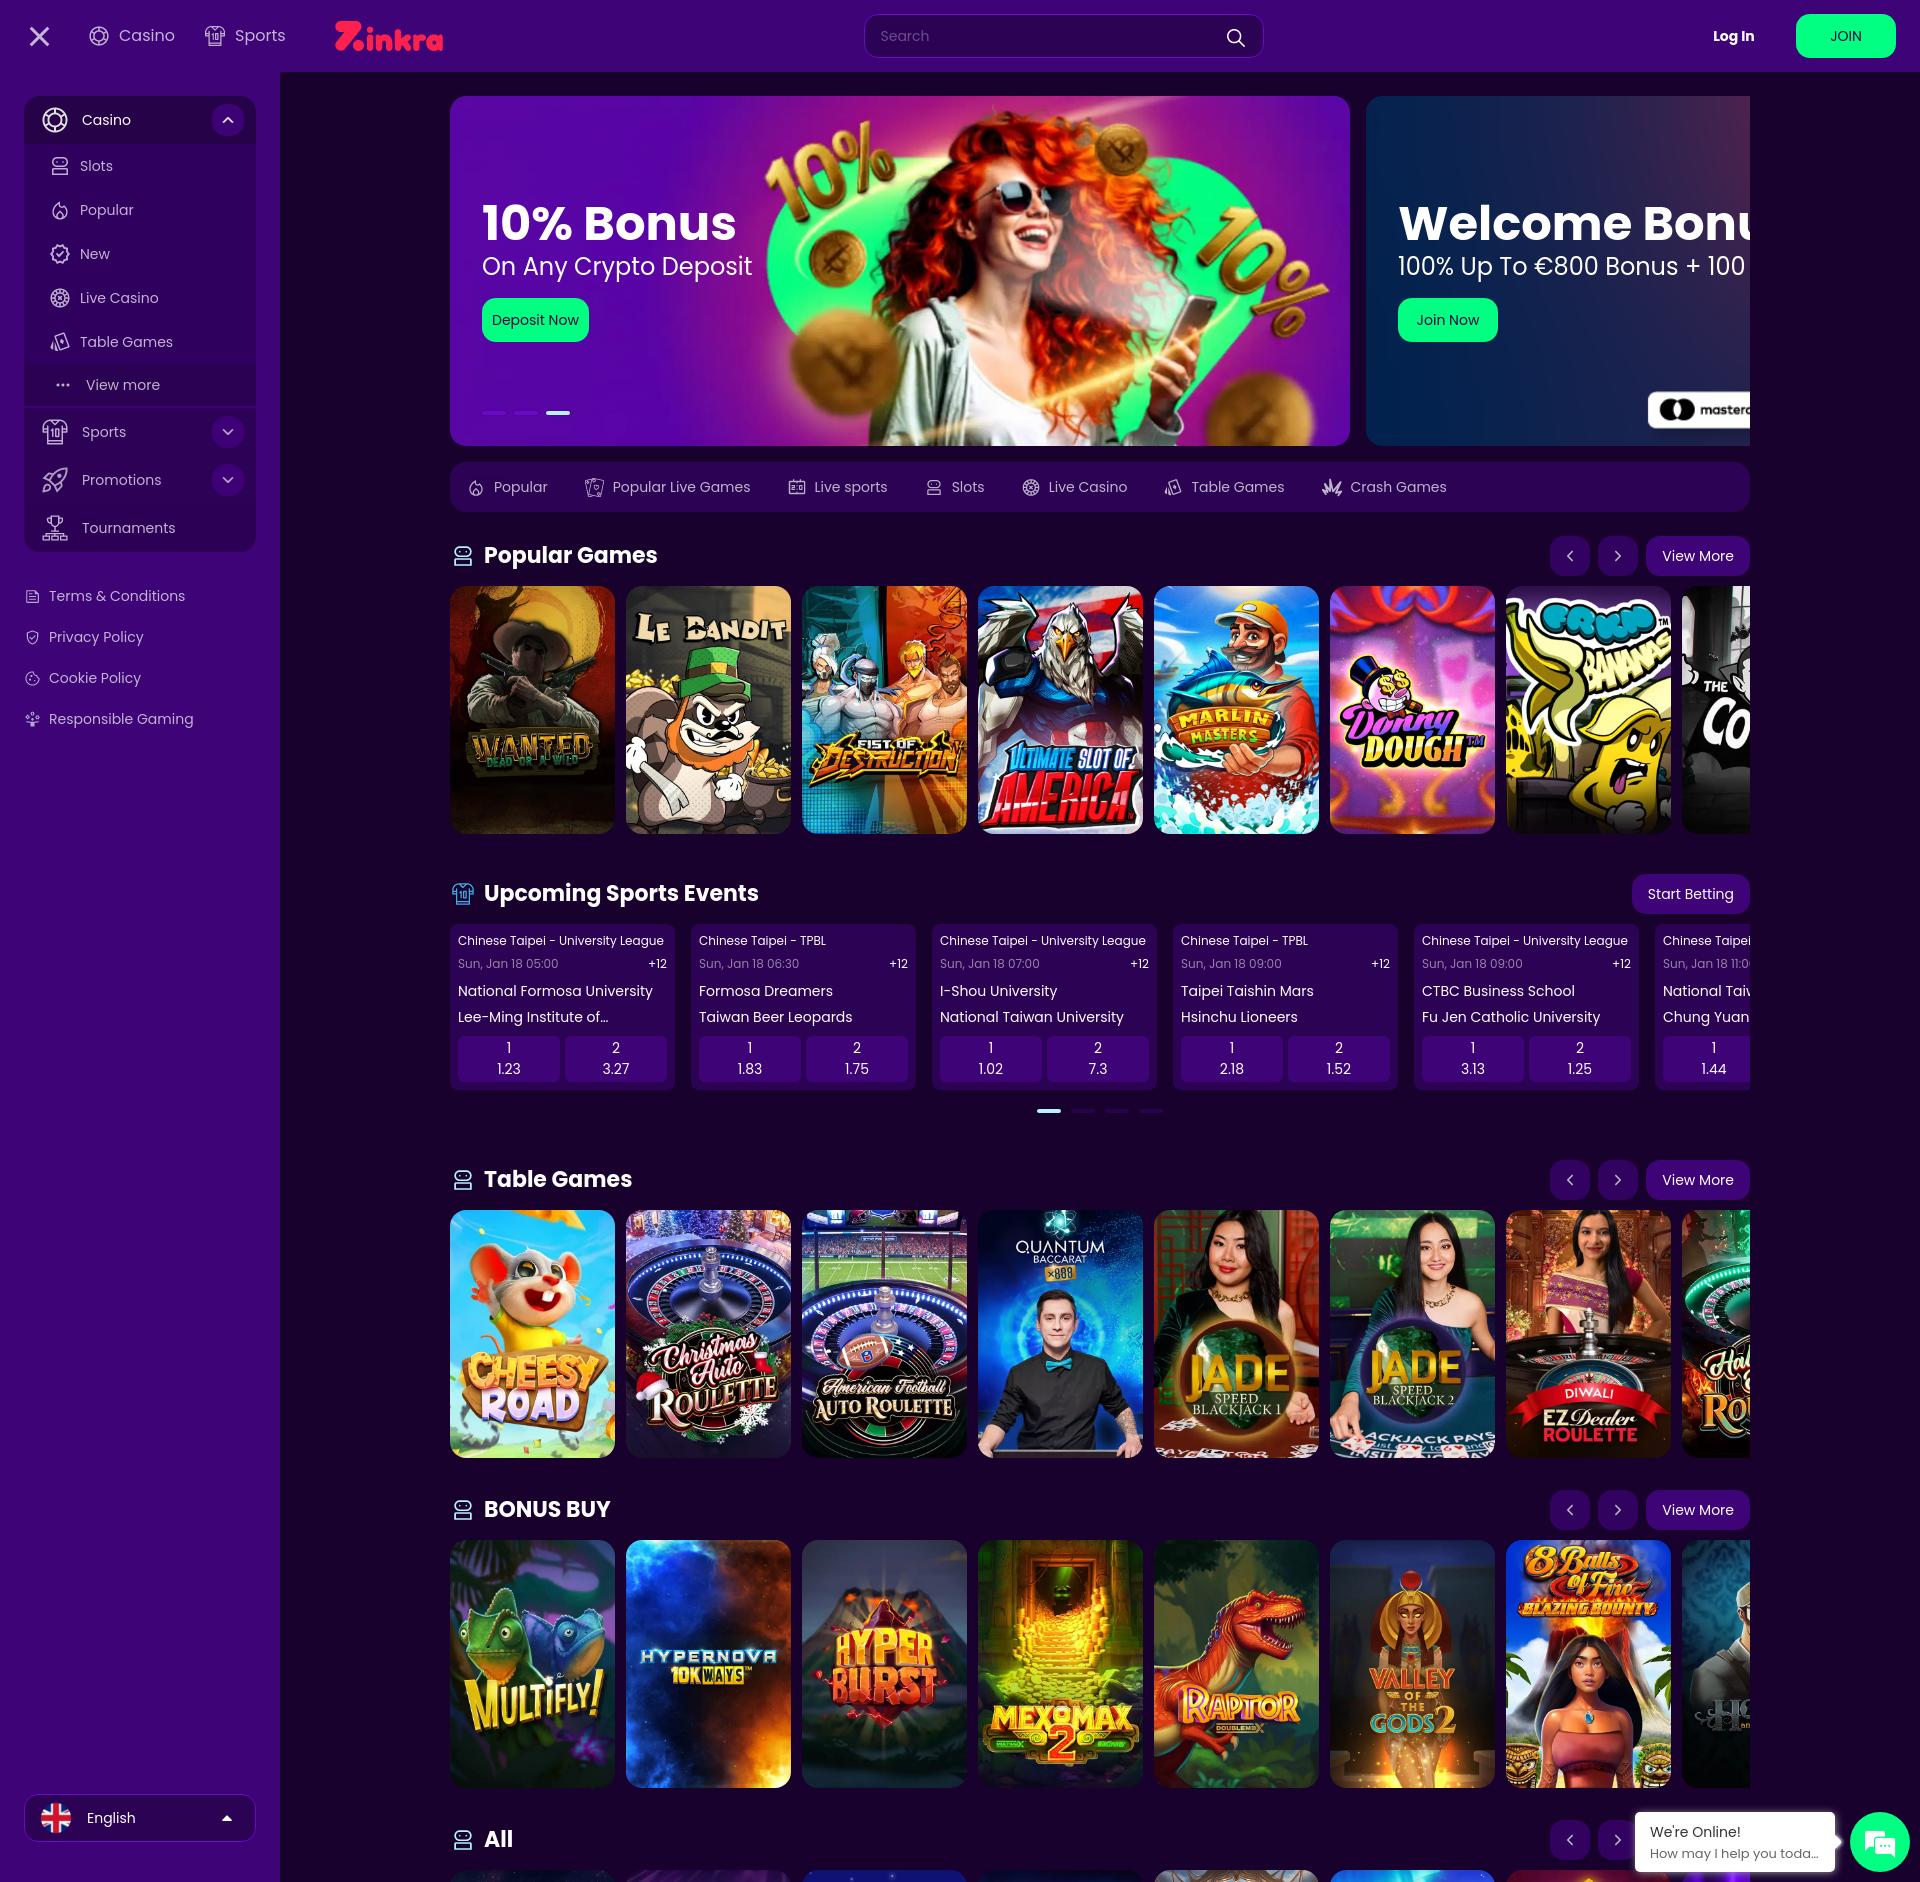Collapse the Casino sidebar section
Viewport: 1920px width, 1882px height.
click(228, 120)
